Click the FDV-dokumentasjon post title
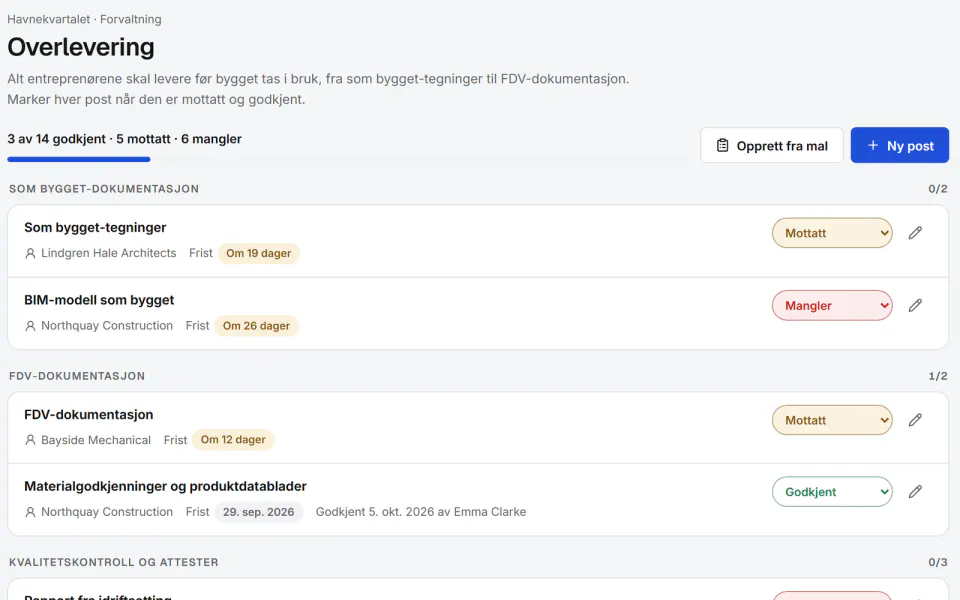960x600 pixels. (89, 414)
